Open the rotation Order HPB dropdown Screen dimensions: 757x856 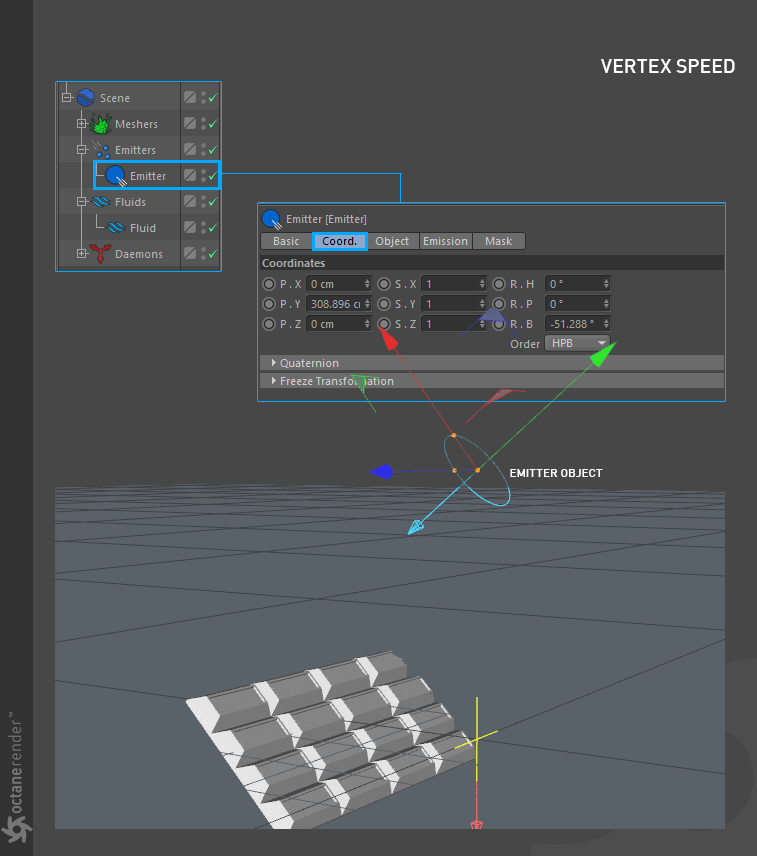click(577, 343)
